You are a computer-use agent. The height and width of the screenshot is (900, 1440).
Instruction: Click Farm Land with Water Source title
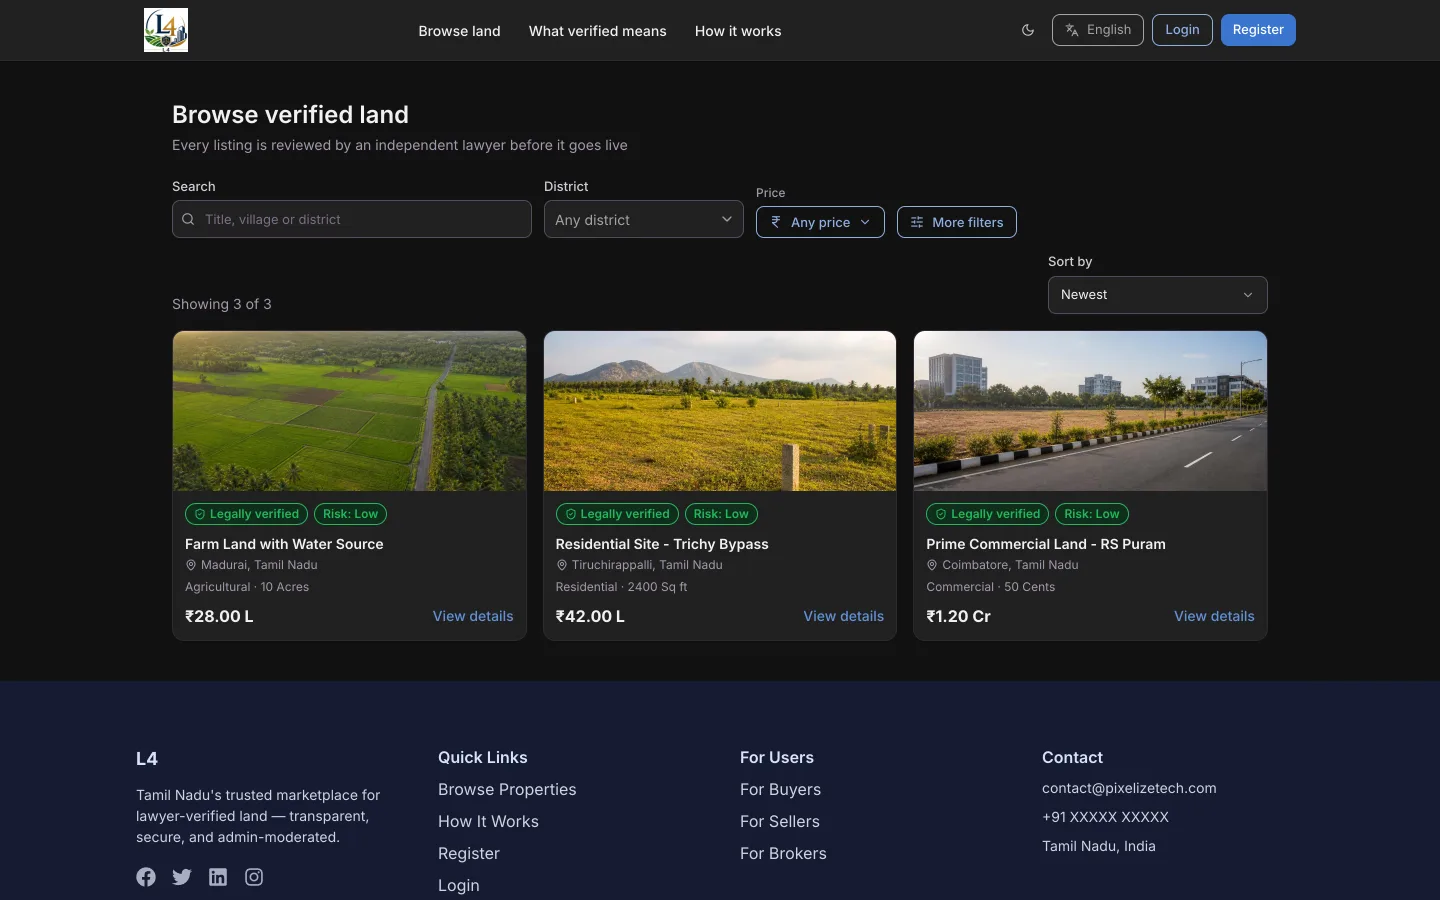point(284,544)
